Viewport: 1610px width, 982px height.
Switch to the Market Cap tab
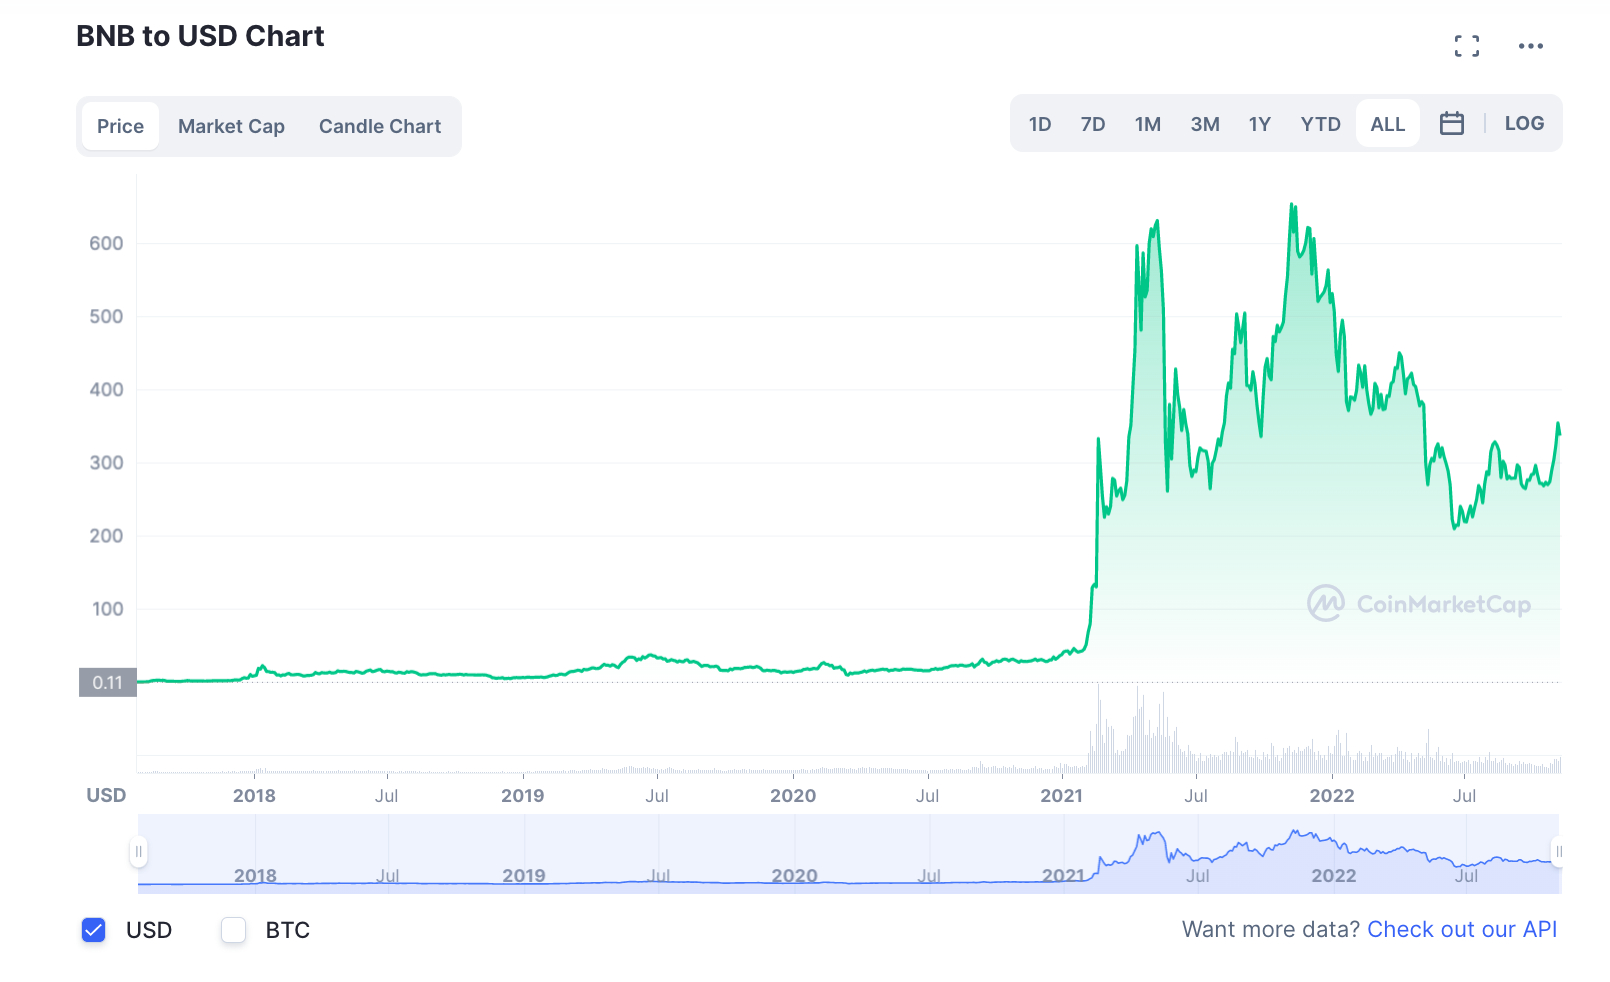(231, 126)
